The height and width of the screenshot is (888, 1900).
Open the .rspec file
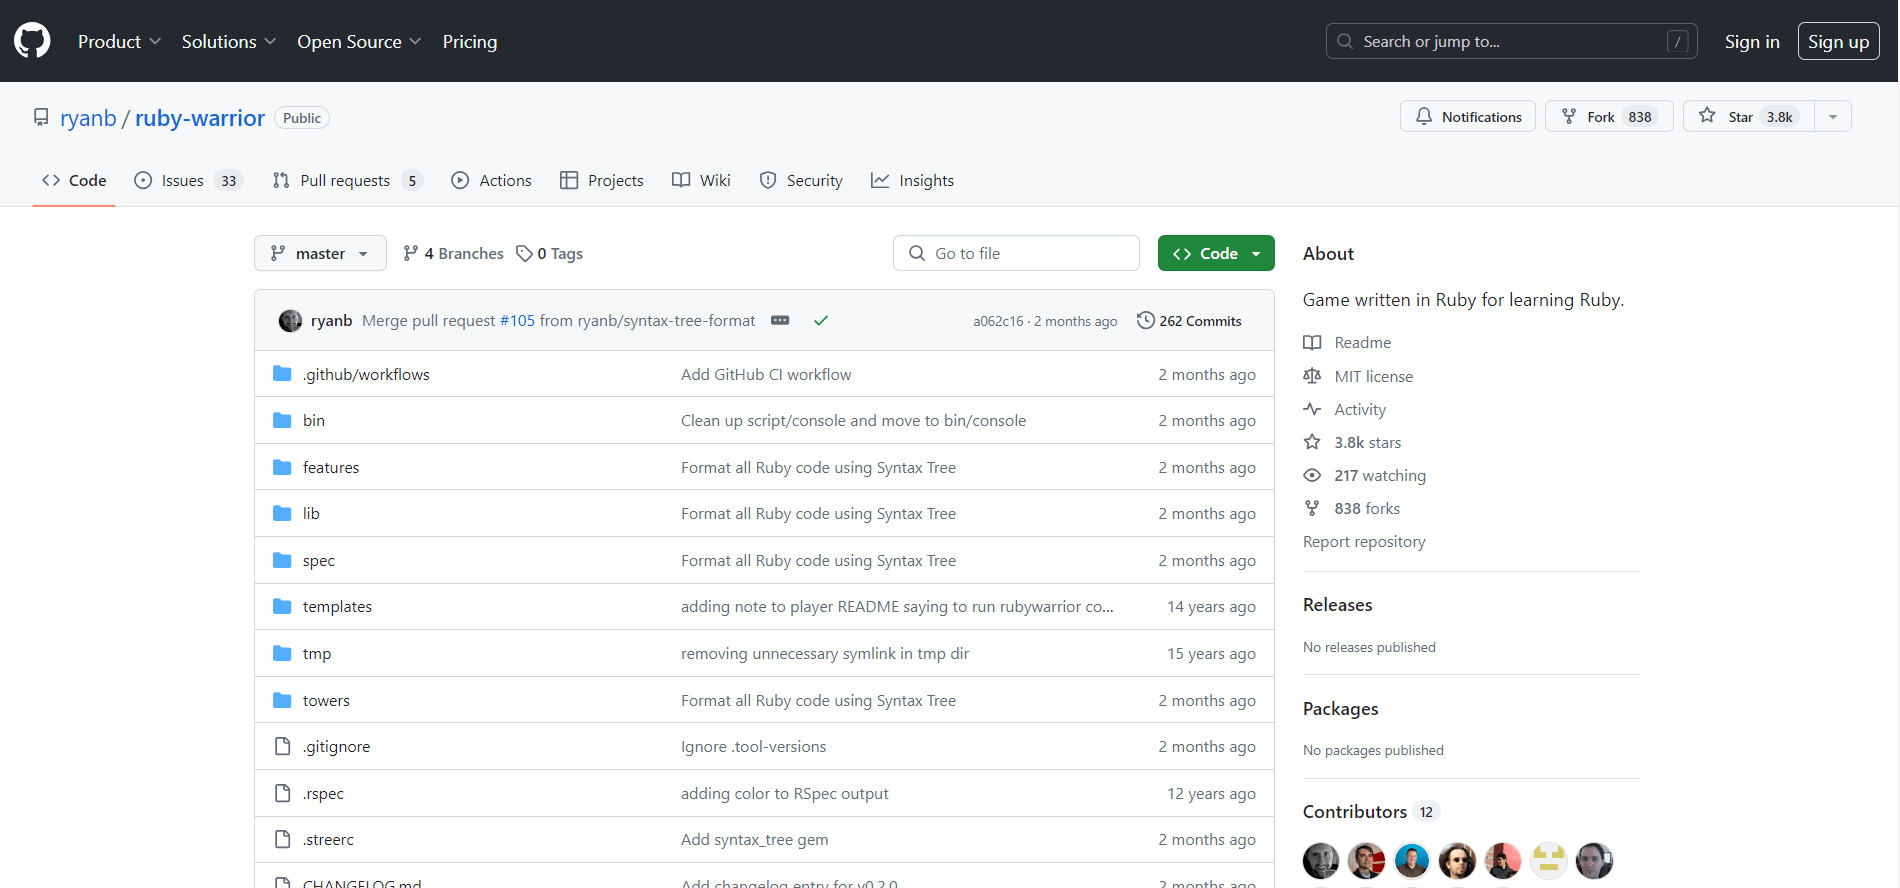click(323, 793)
